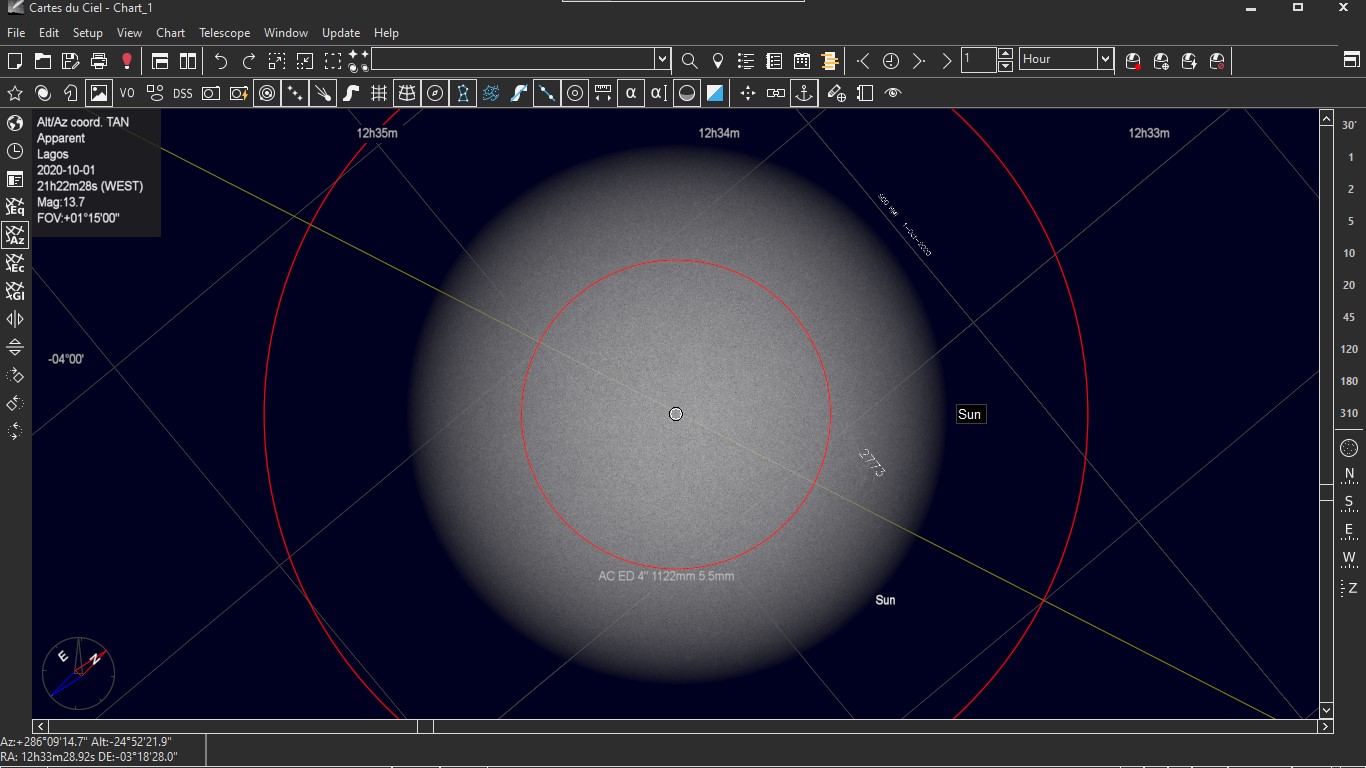The image size is (1366, 768).
Task: Toggle the ruler scale icon
Action: click(603, 93)
